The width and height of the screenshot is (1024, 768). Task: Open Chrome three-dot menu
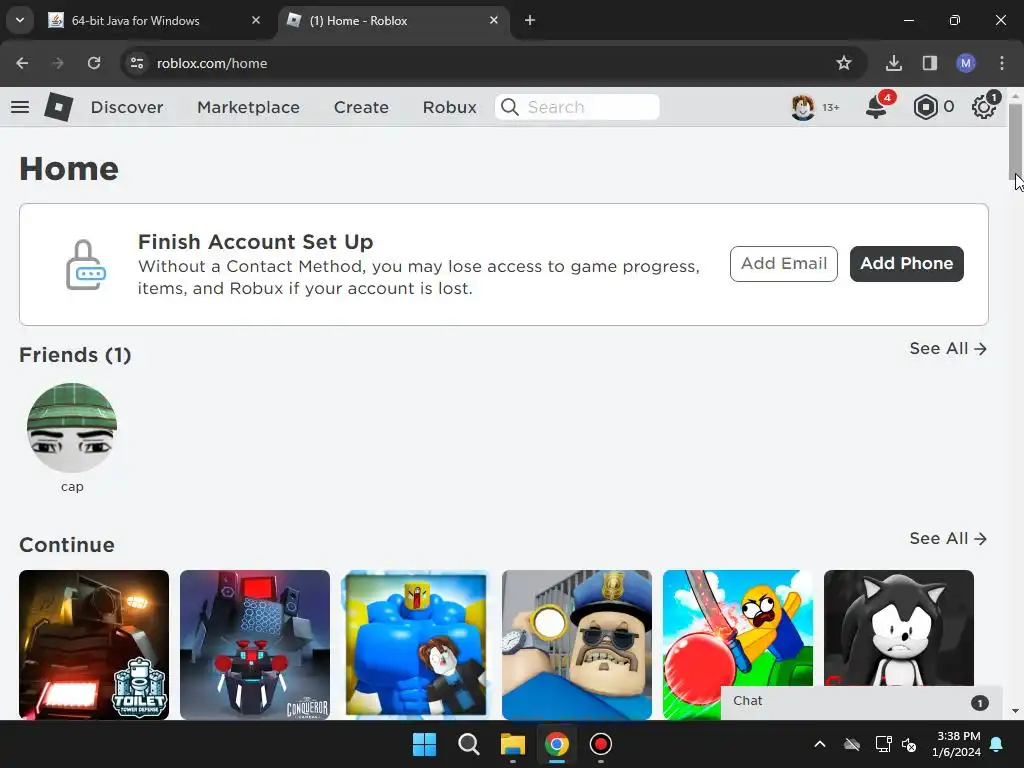(1002, 63)
